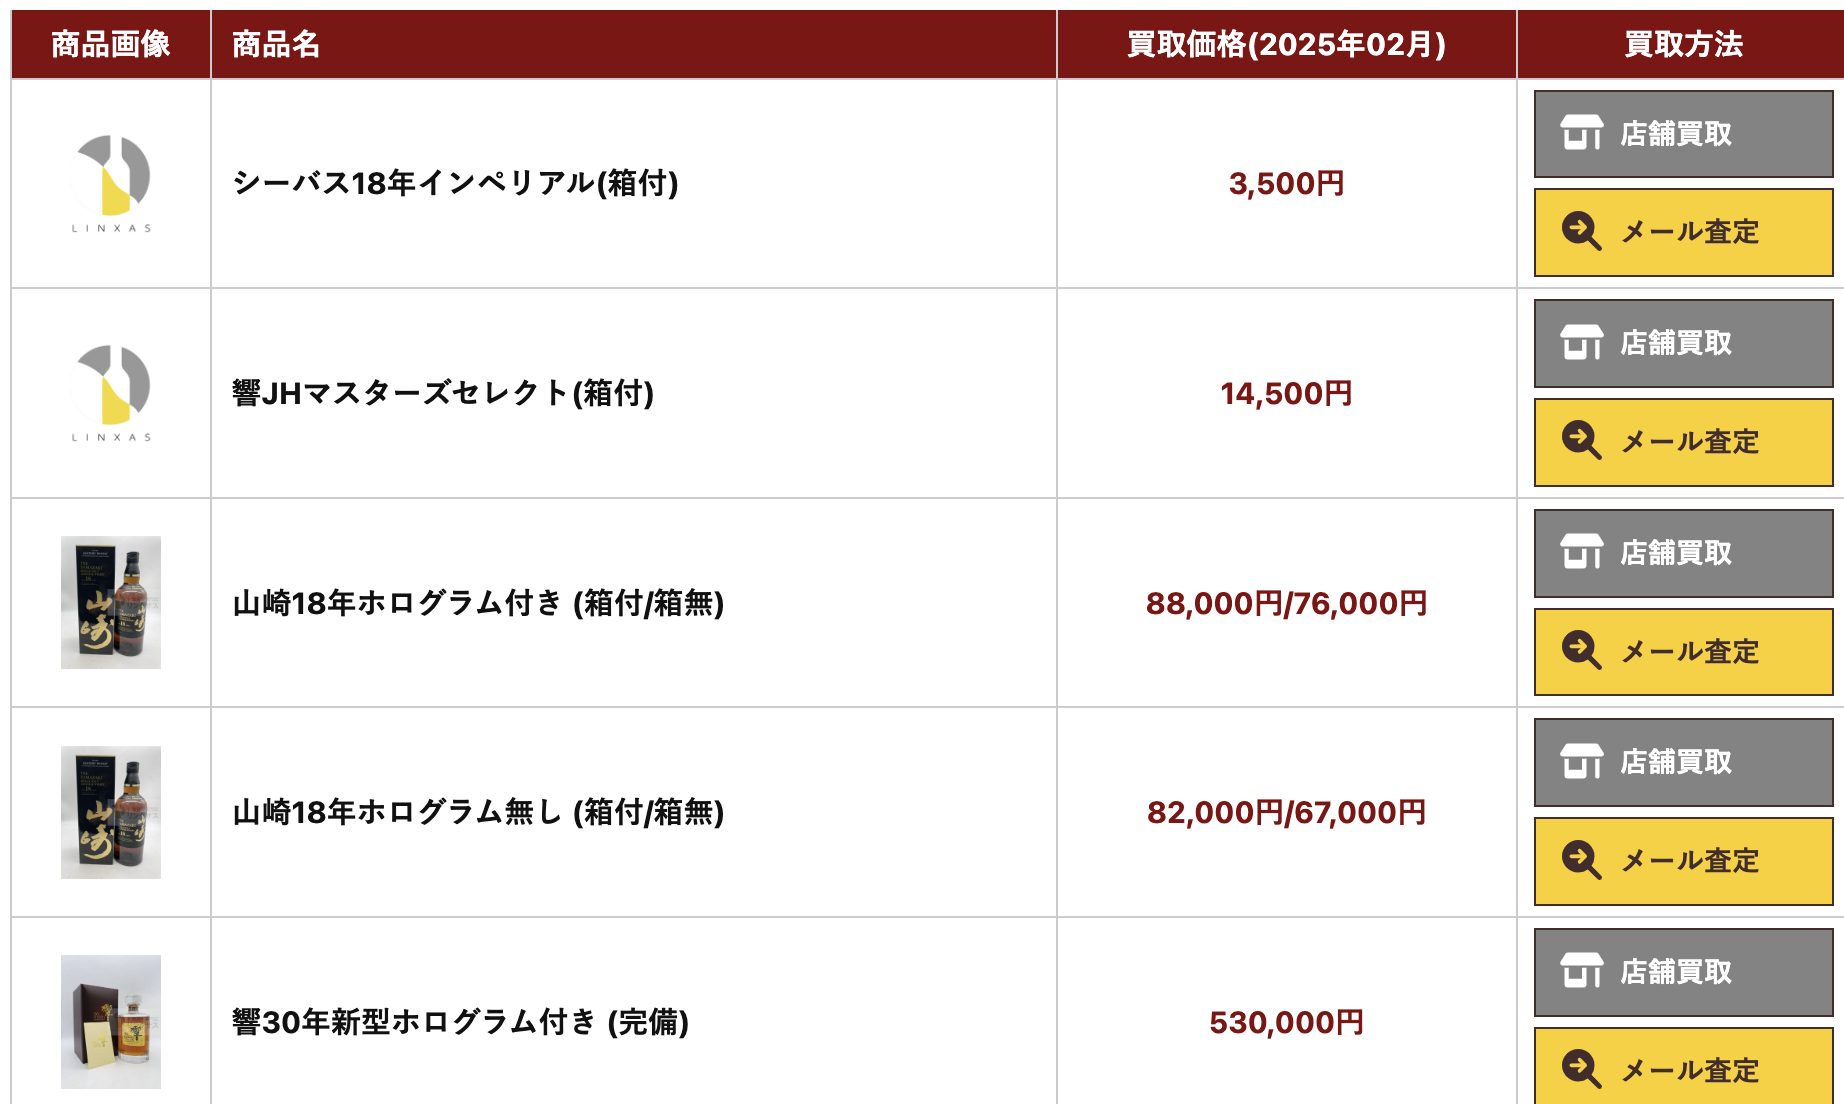
Task: Click LINXAS placeholder image for Chivas 18
Action: tap(111, 184)
